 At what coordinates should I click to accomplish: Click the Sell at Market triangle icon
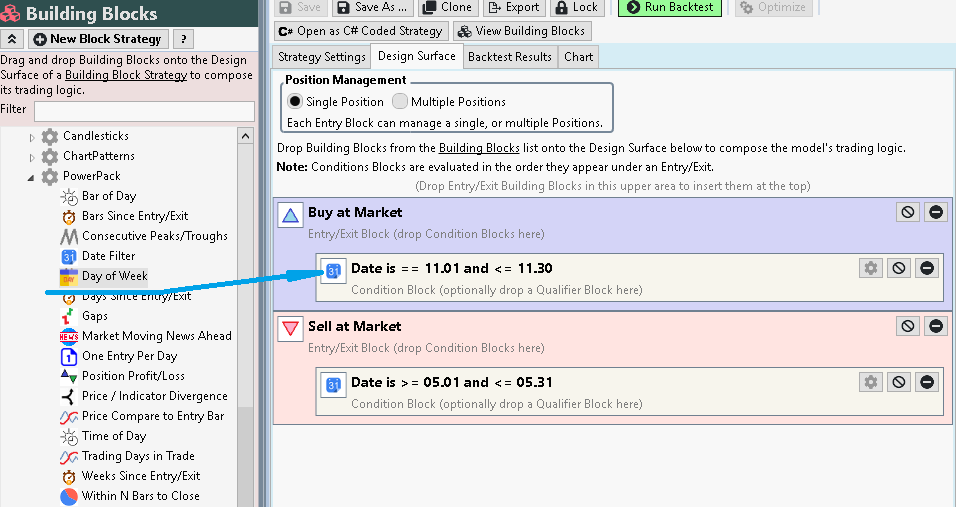(x=289, y=329)
